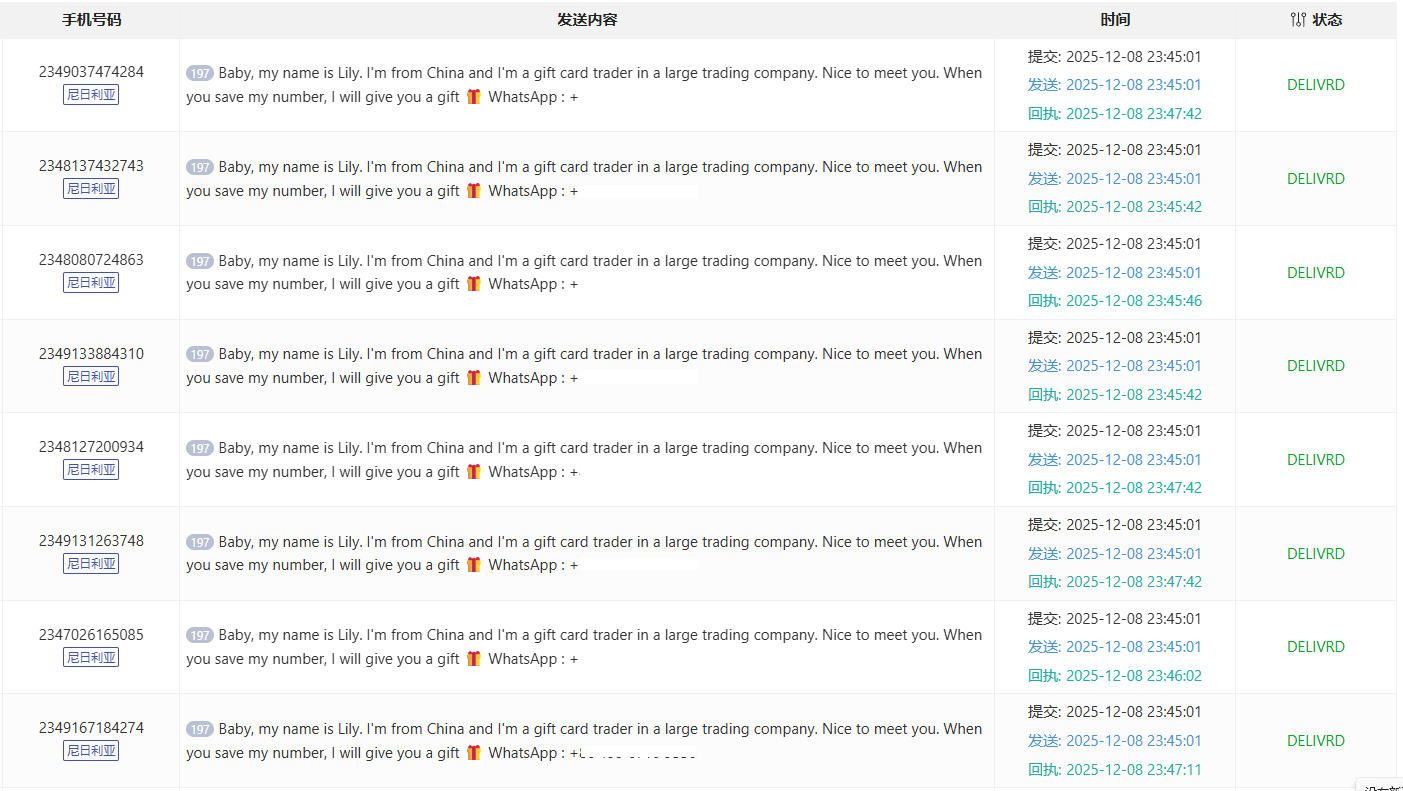Click the DELIVRD status in the 2349131263748 row
Screen dimensions: 1403x791
[x=1315, y=554]
